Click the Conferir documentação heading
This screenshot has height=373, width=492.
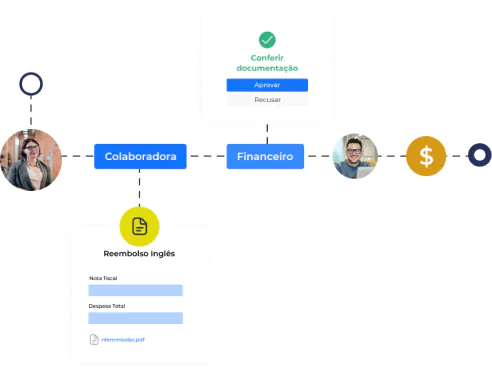[267, 63]
